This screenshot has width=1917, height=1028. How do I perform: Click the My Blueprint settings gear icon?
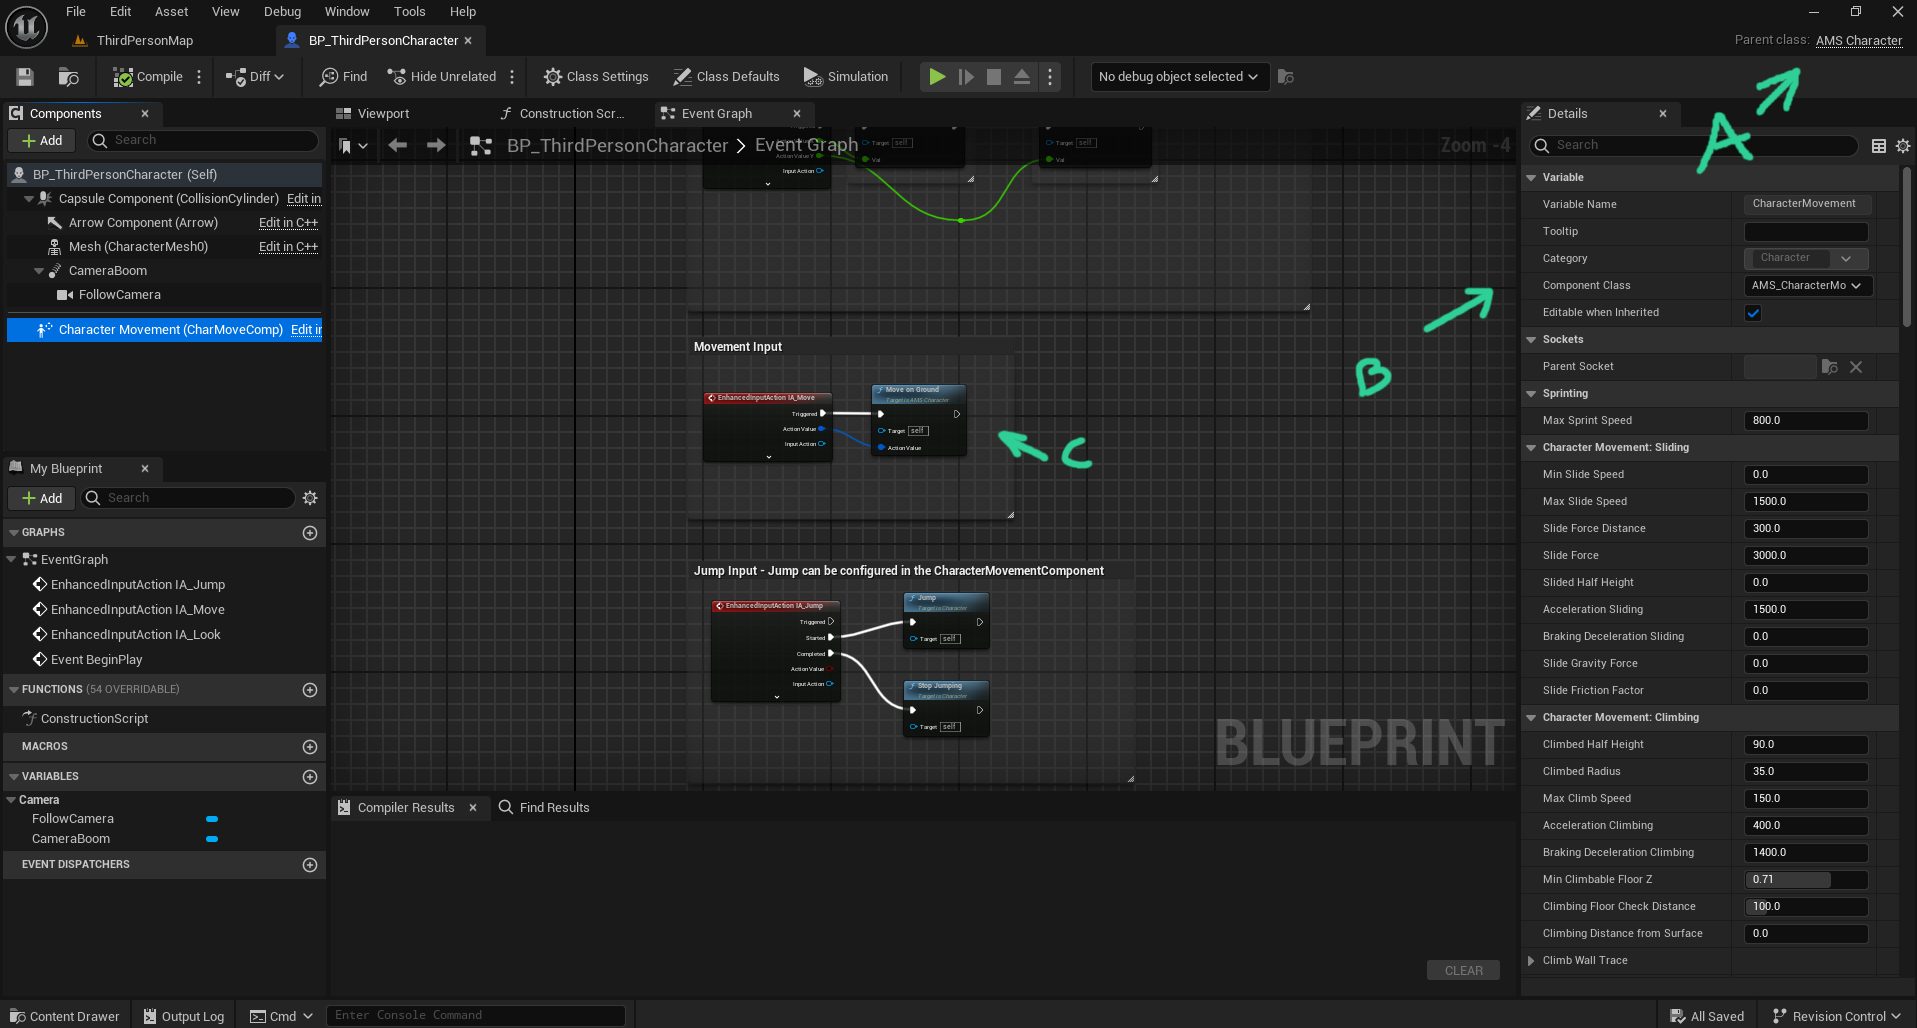[x=310, y=498]
